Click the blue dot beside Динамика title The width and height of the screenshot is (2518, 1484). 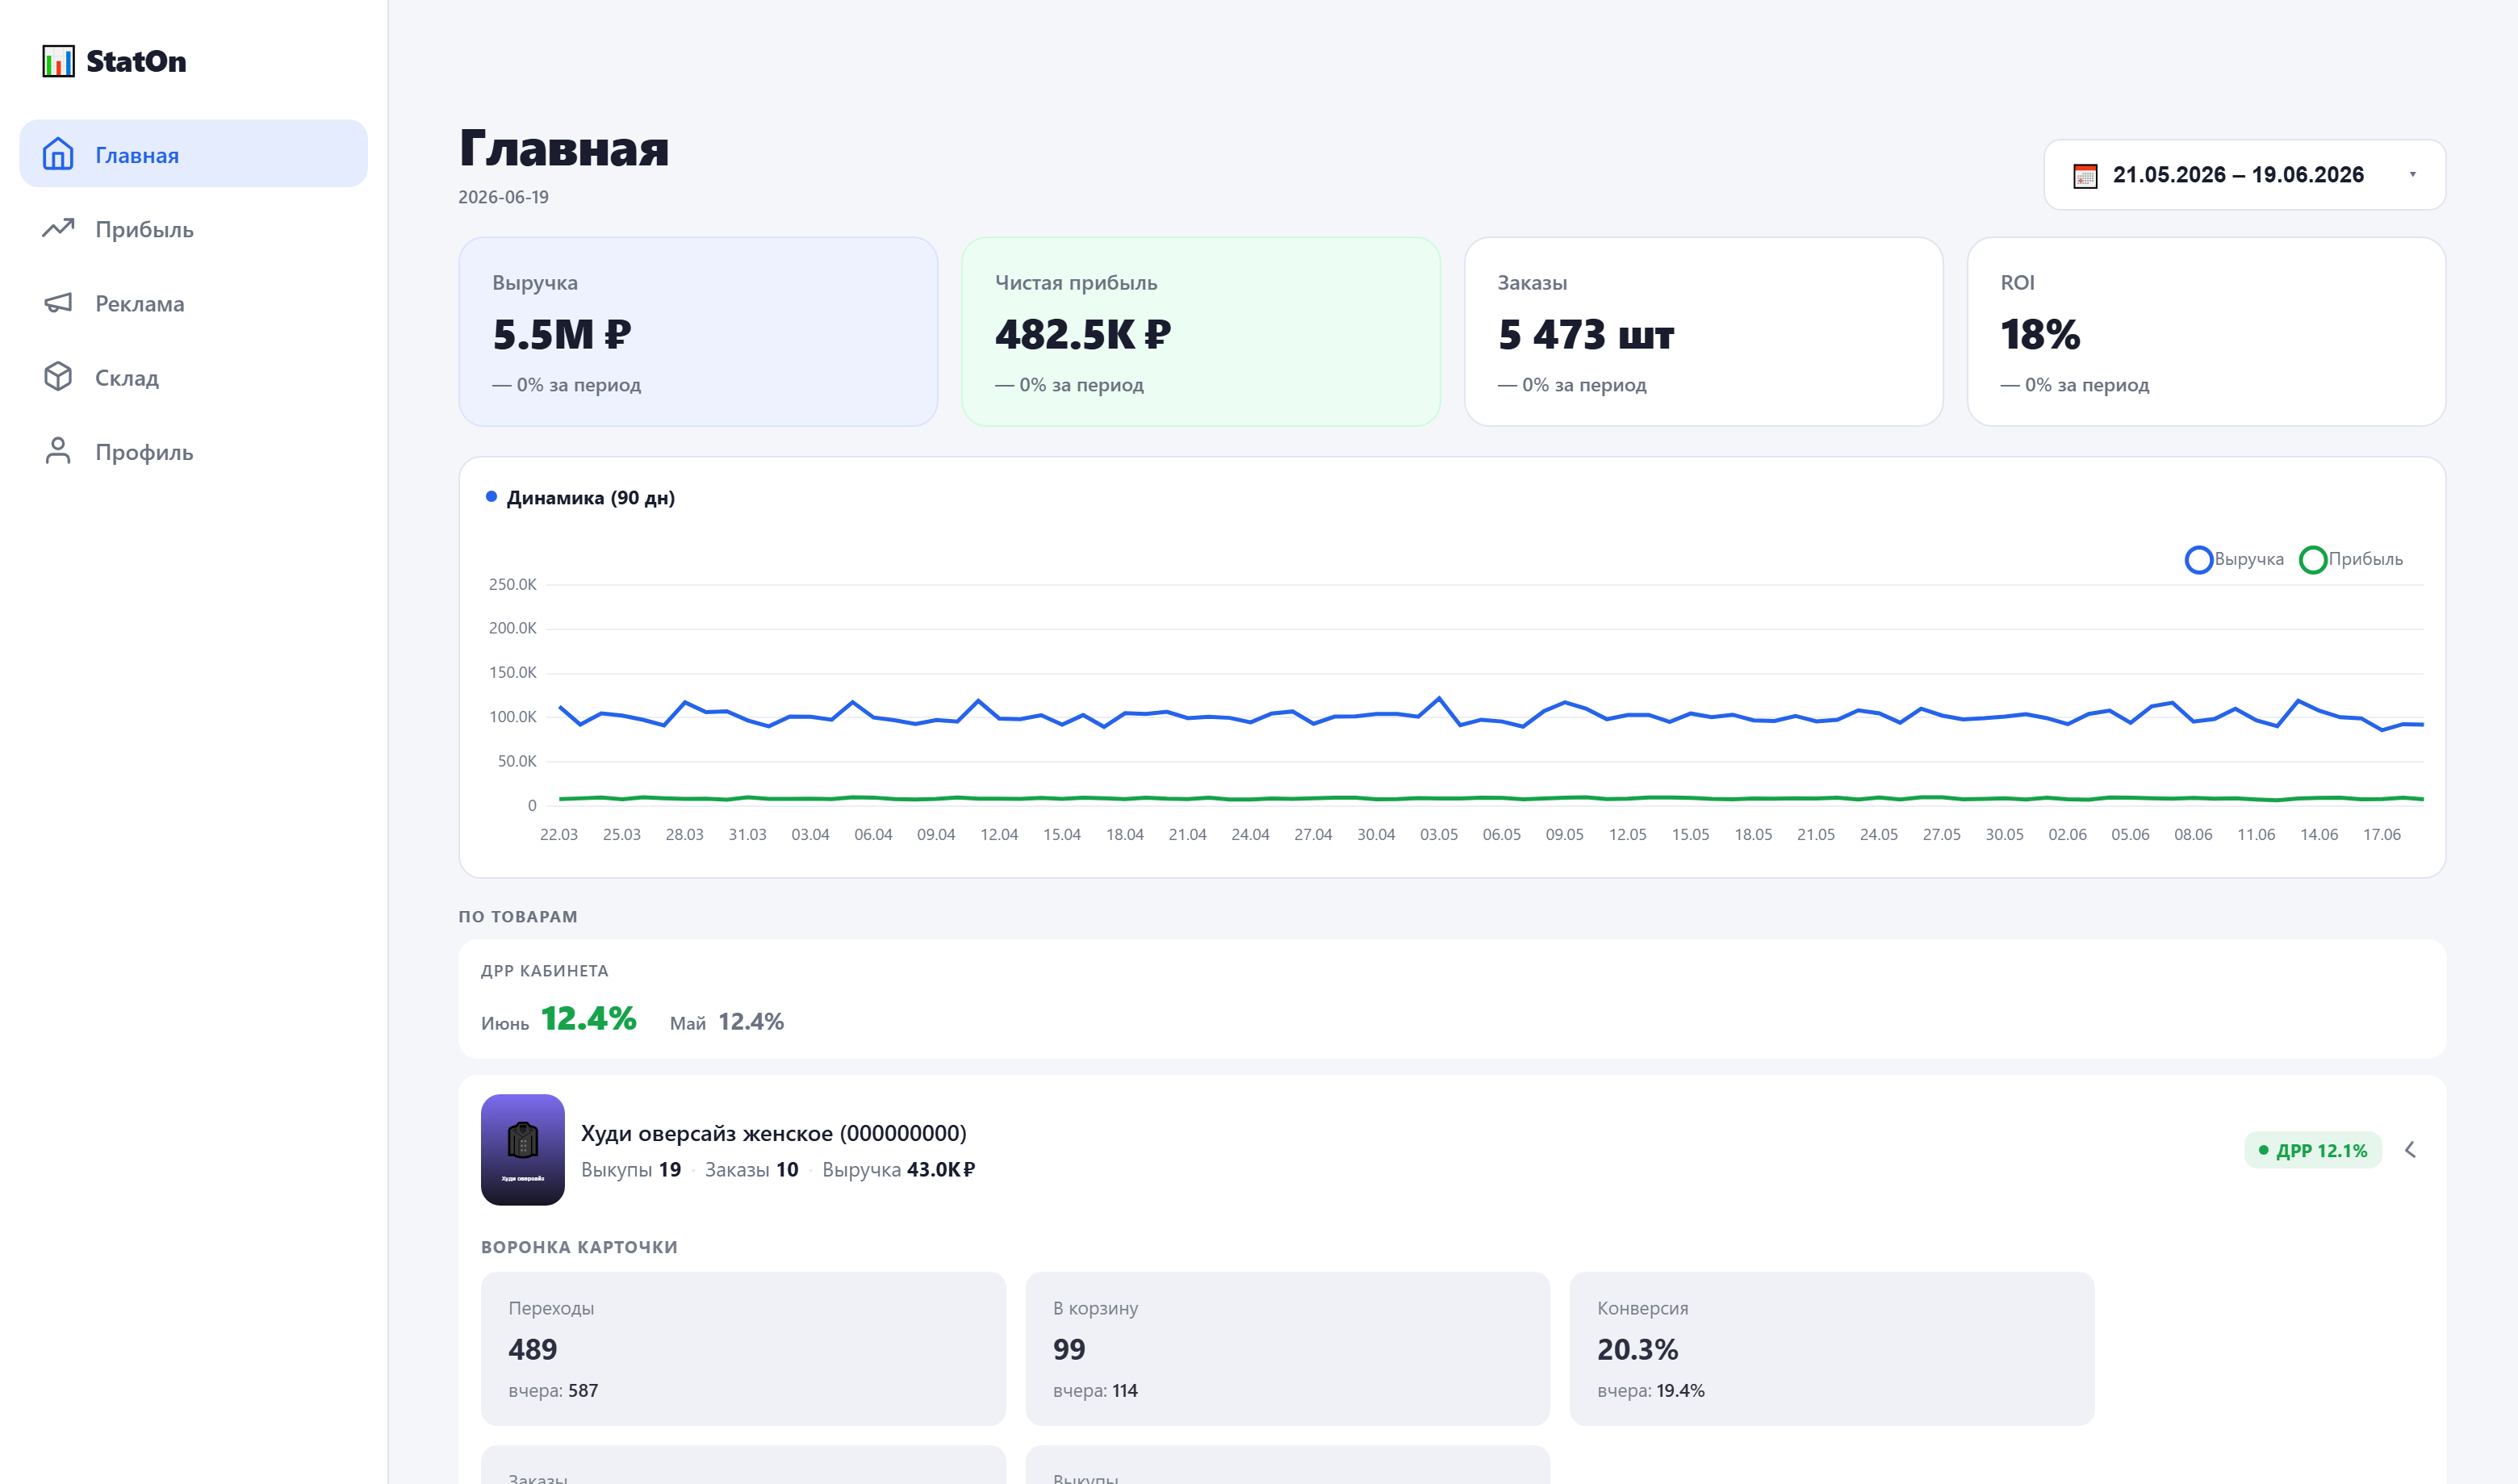(491, 496)
